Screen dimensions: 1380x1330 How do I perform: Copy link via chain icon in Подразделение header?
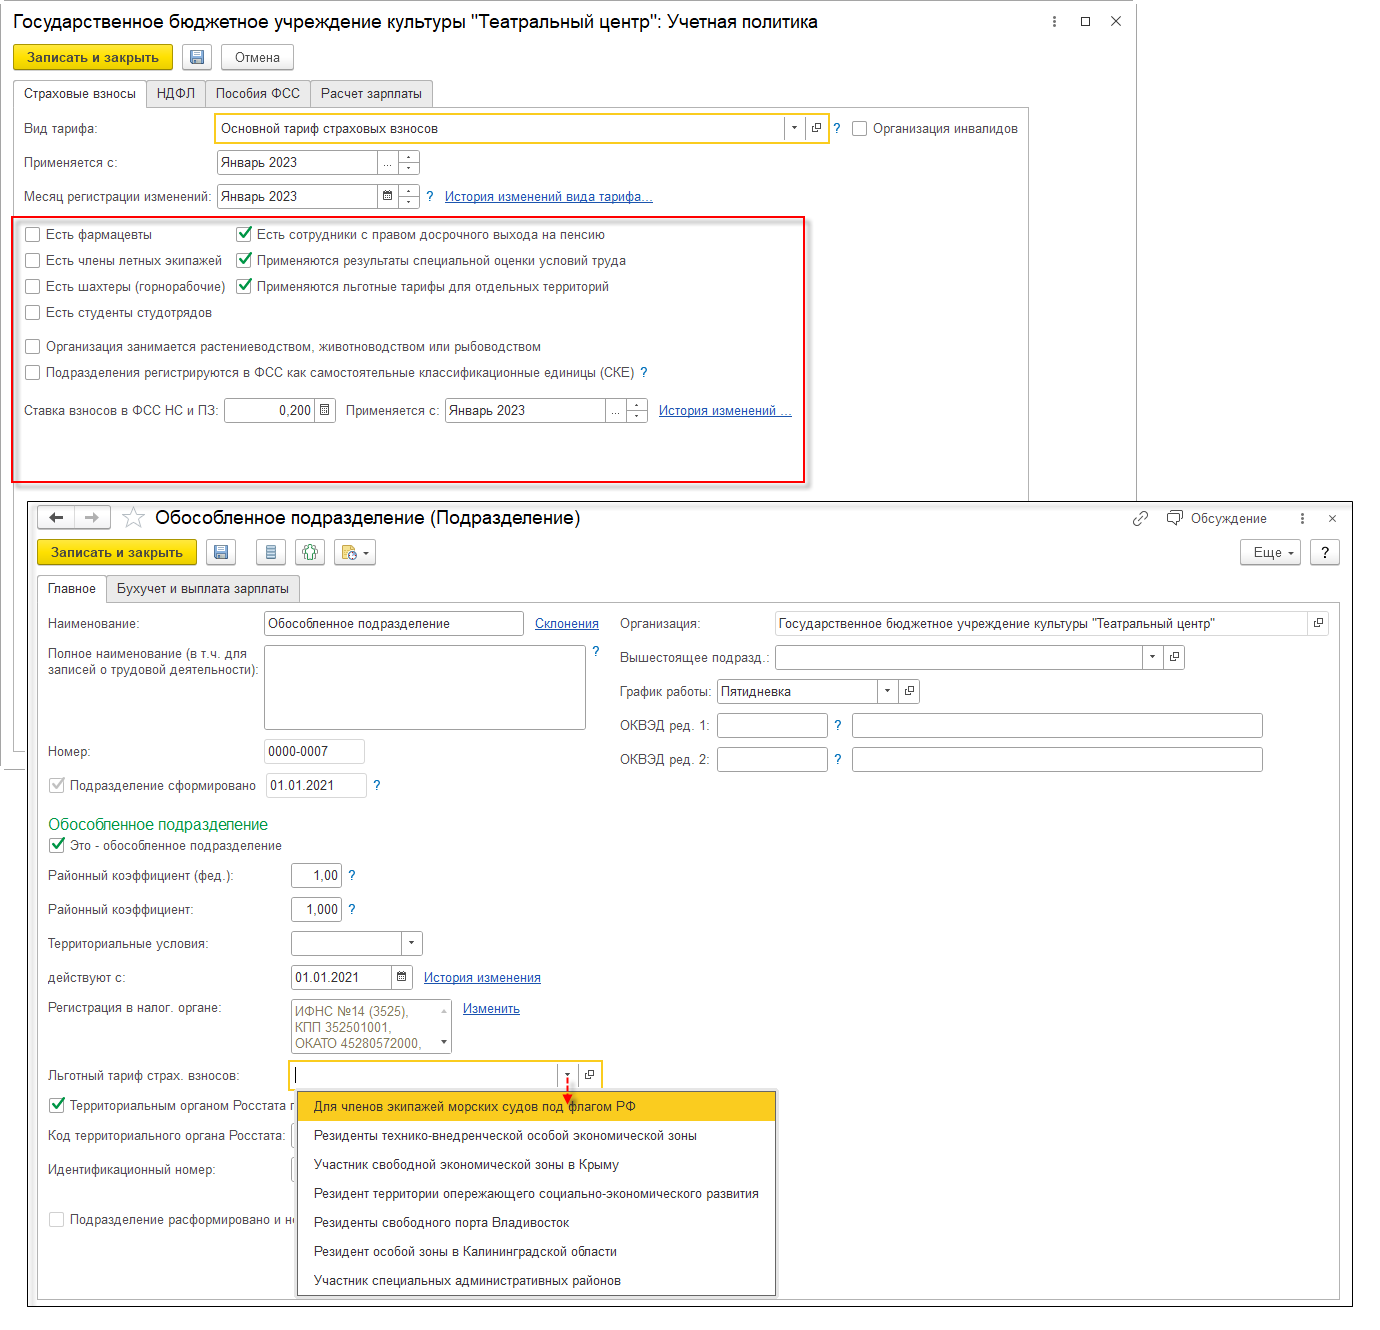pos(1140,518)
